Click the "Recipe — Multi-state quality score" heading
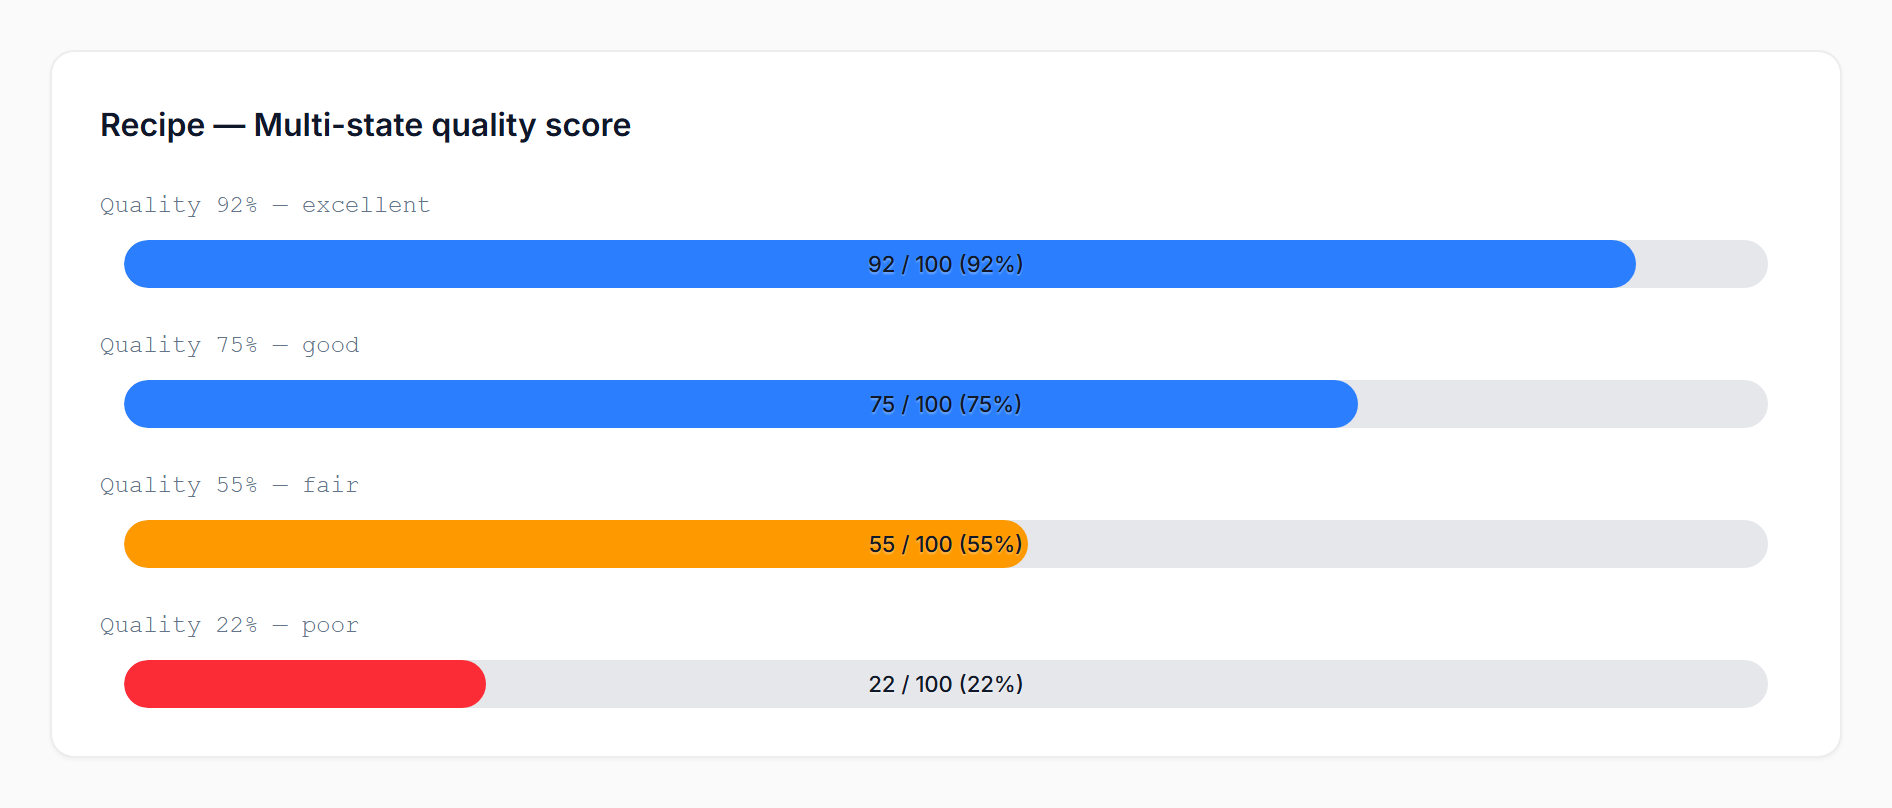1892x808 pixels. pyautogui.click(x=365, y=125)
